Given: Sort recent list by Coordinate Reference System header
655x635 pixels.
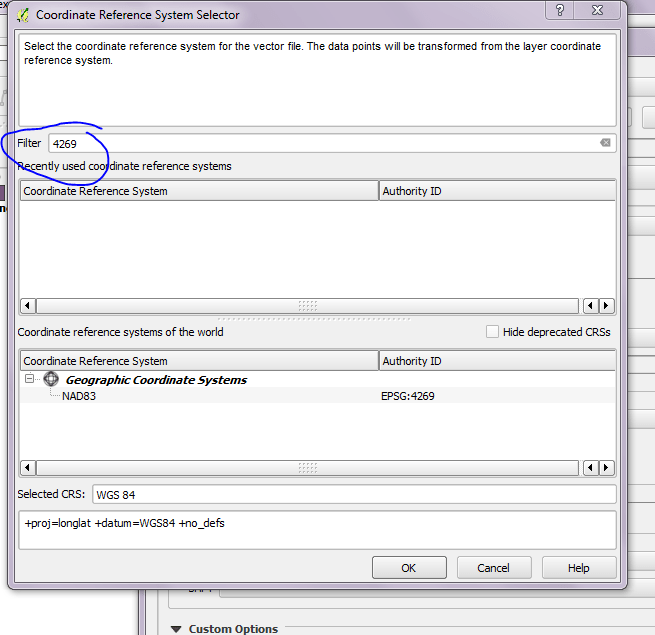Looking at the screenshot, I should pyautogui.click(x=198, y=191).
